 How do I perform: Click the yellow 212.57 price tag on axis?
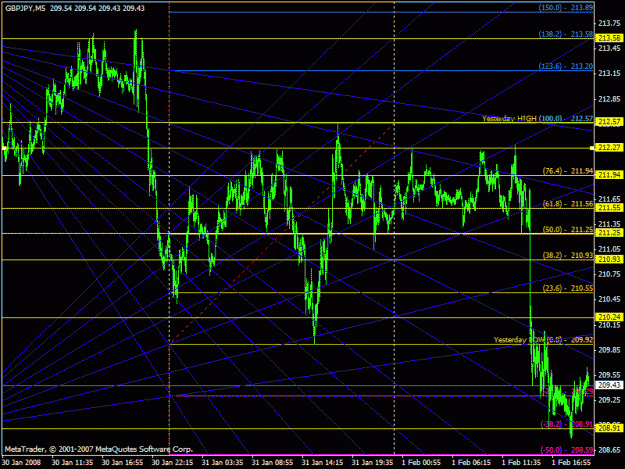click(609, 122)
